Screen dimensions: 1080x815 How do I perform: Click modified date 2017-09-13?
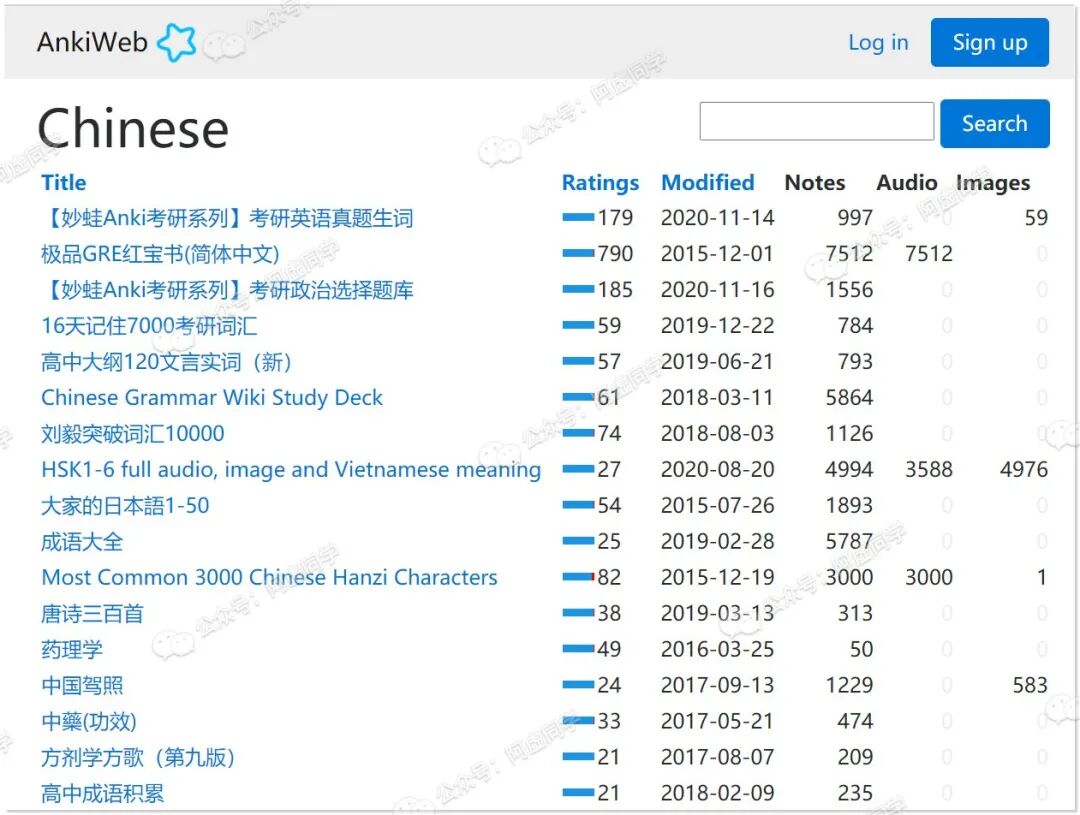pos(717,685)
